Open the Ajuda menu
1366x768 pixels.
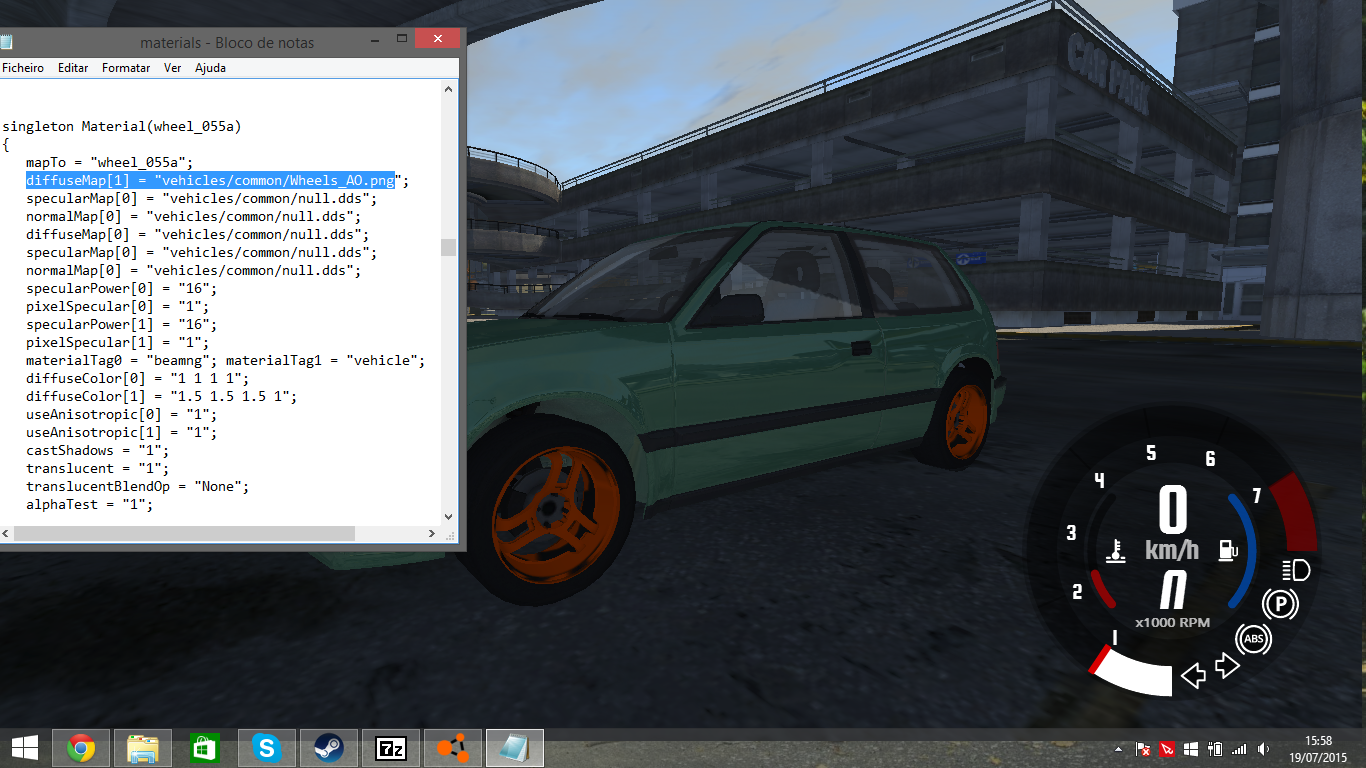coord(210,68)
